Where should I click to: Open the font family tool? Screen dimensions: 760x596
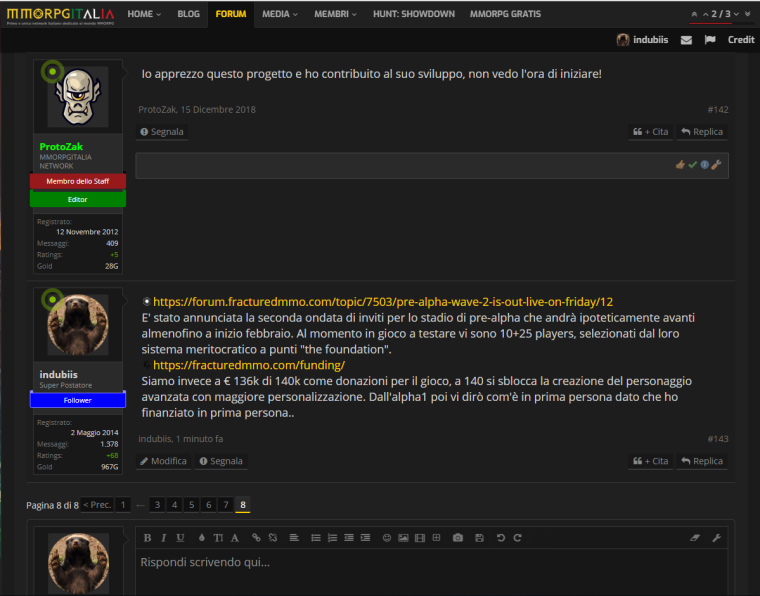coord(235,538)
